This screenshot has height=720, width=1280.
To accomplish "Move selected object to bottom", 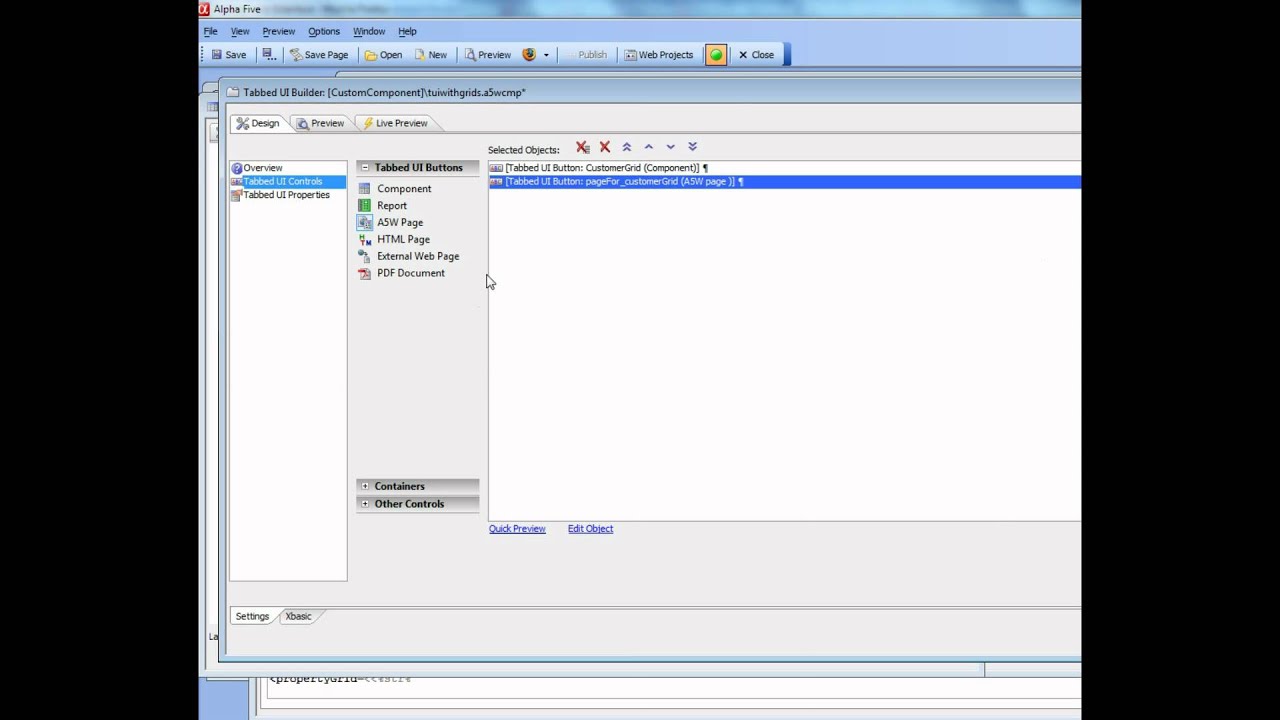I will tap(693, 148).
